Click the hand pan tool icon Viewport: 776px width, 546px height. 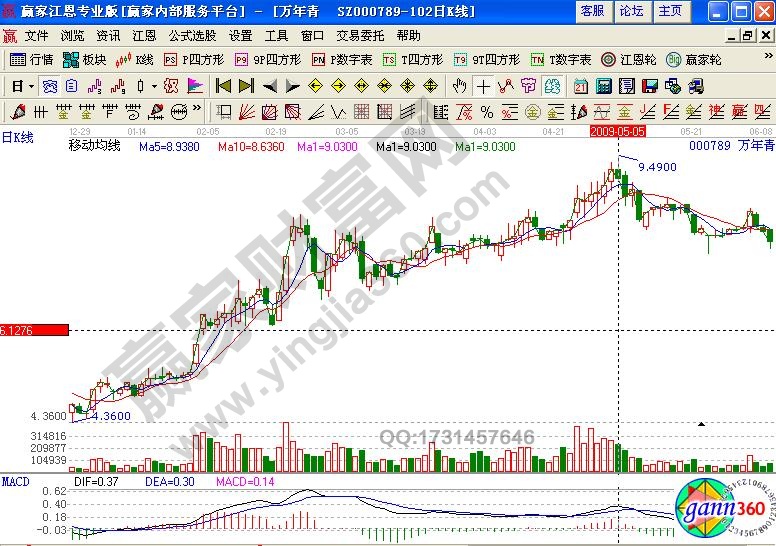pos(460,85)
